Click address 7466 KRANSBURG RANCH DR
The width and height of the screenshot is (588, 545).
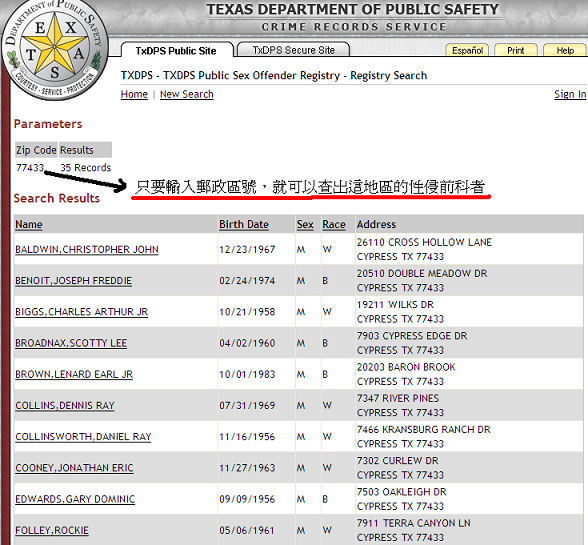click(x=424, y=429)
